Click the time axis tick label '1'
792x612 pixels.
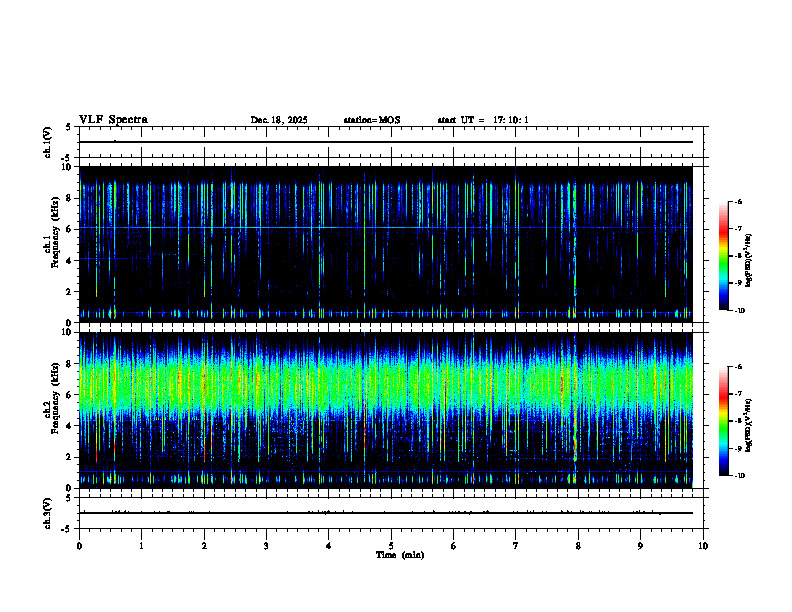(x=141, y=546)
